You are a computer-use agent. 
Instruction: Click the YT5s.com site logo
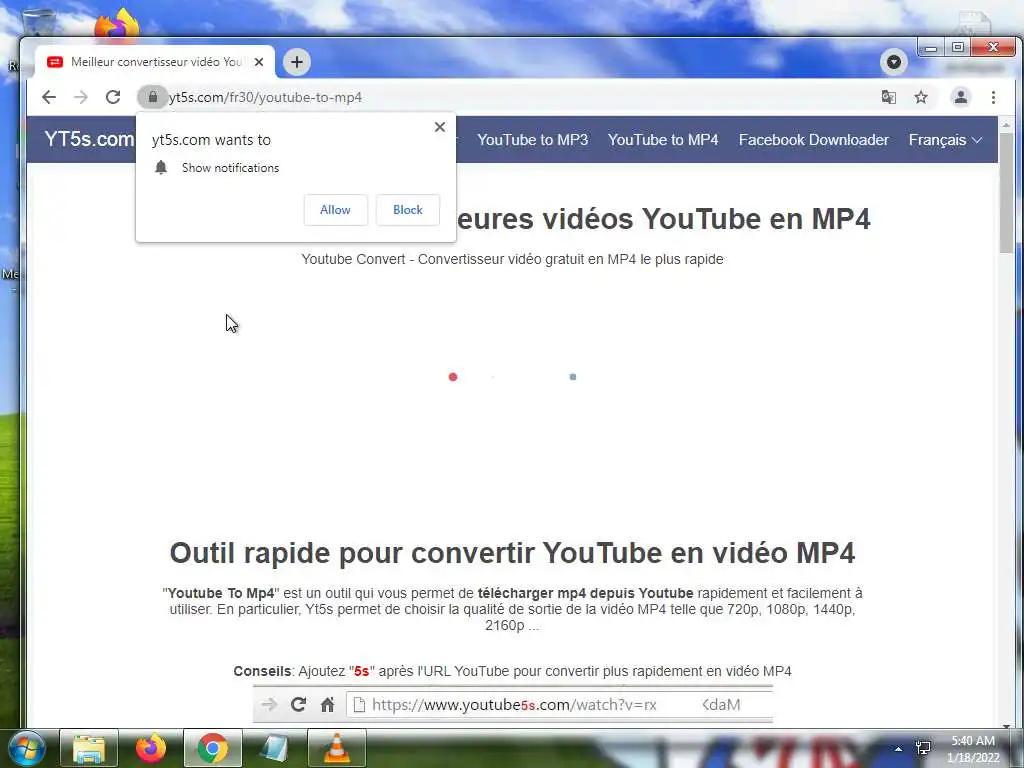(x=89, y=139)
